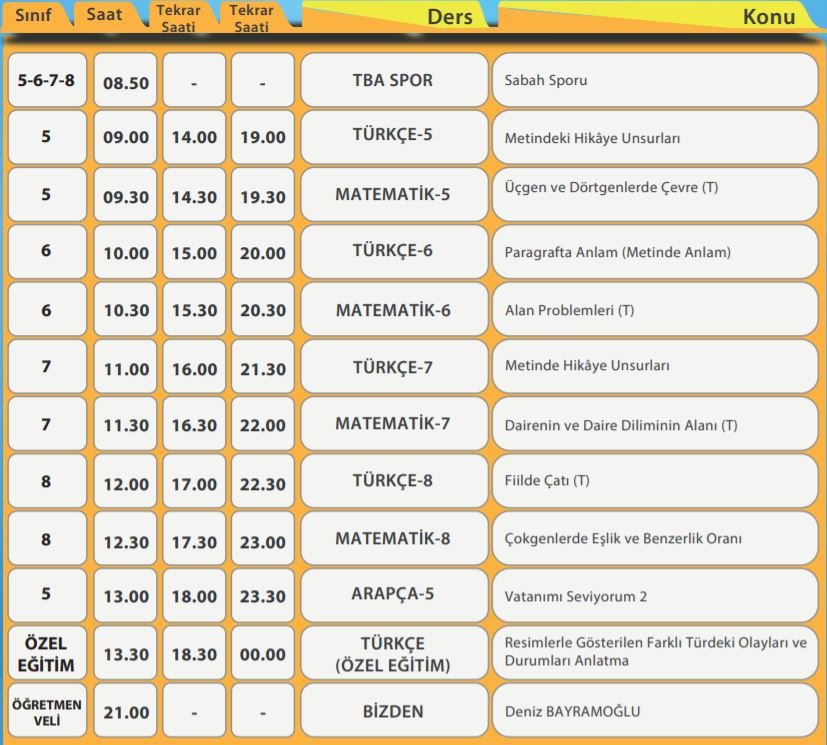Click the 22.30 repeat time
The width and height of the screenshot is (827, 745).
(x=263, y=481)
